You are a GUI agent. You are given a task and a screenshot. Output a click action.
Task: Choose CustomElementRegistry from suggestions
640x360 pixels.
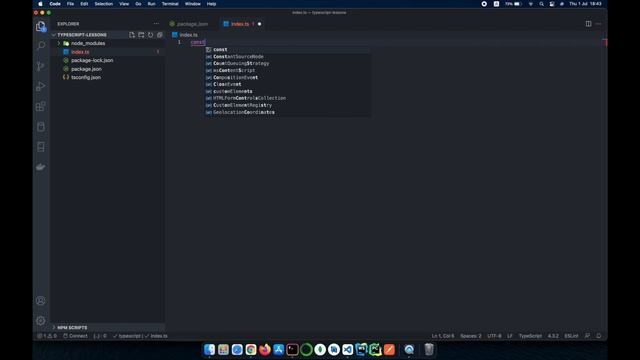point(287,105)
